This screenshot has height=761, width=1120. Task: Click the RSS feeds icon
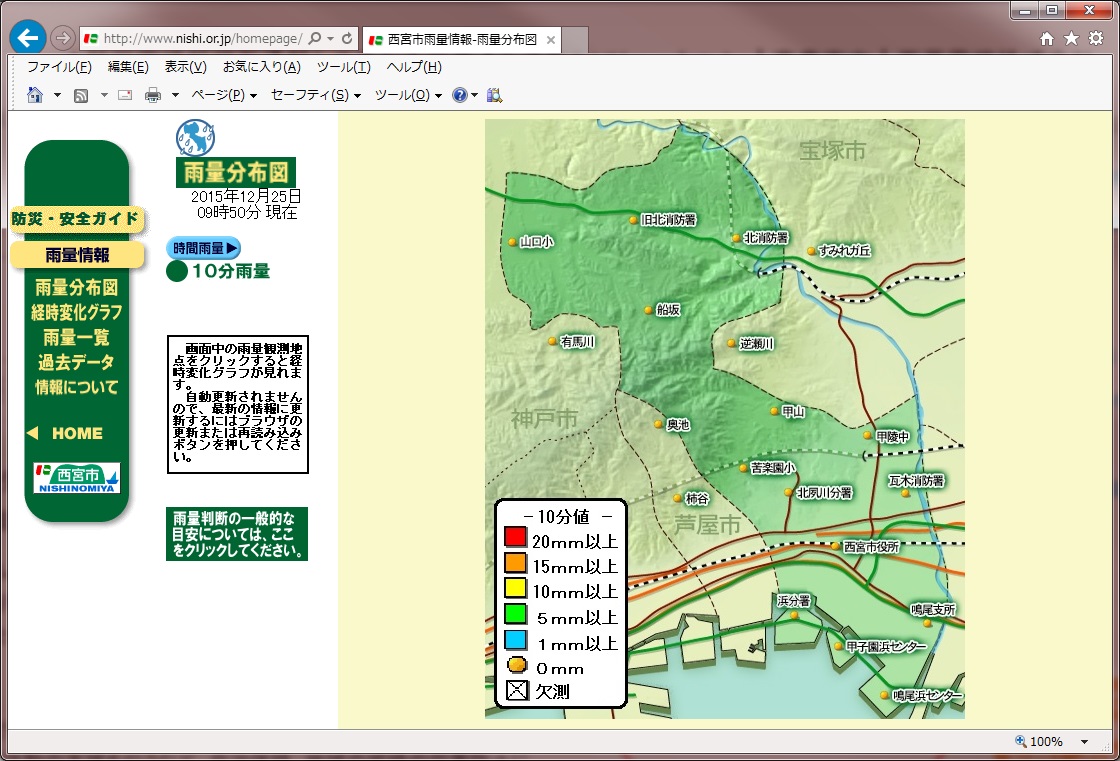click(x=81, y=95)
